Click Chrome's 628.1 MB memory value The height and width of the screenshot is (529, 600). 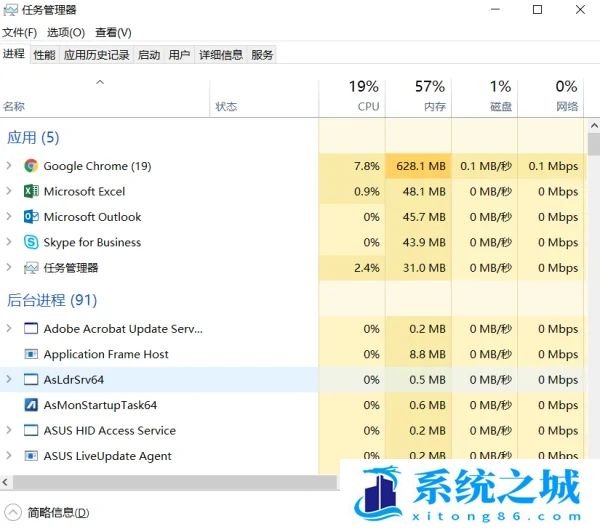pyautogui.click(x=421, y=166)
